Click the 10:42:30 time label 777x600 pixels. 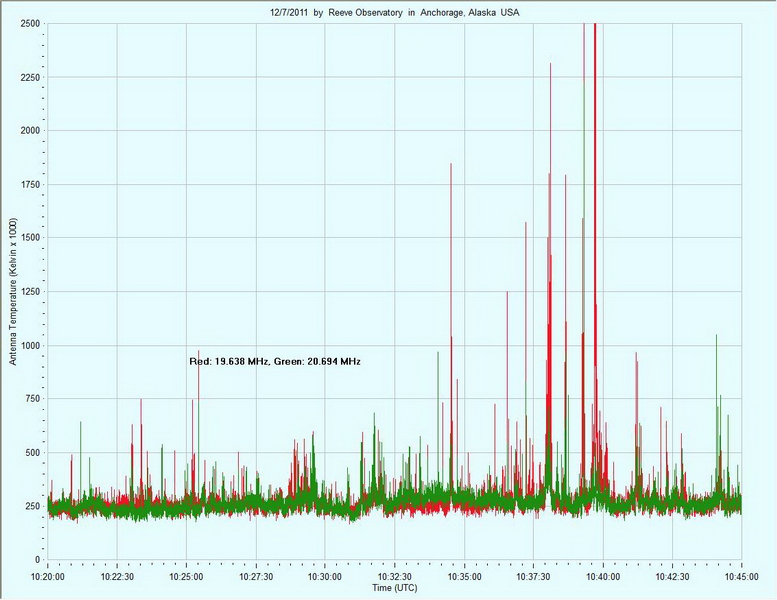click(x=672, y=577)
